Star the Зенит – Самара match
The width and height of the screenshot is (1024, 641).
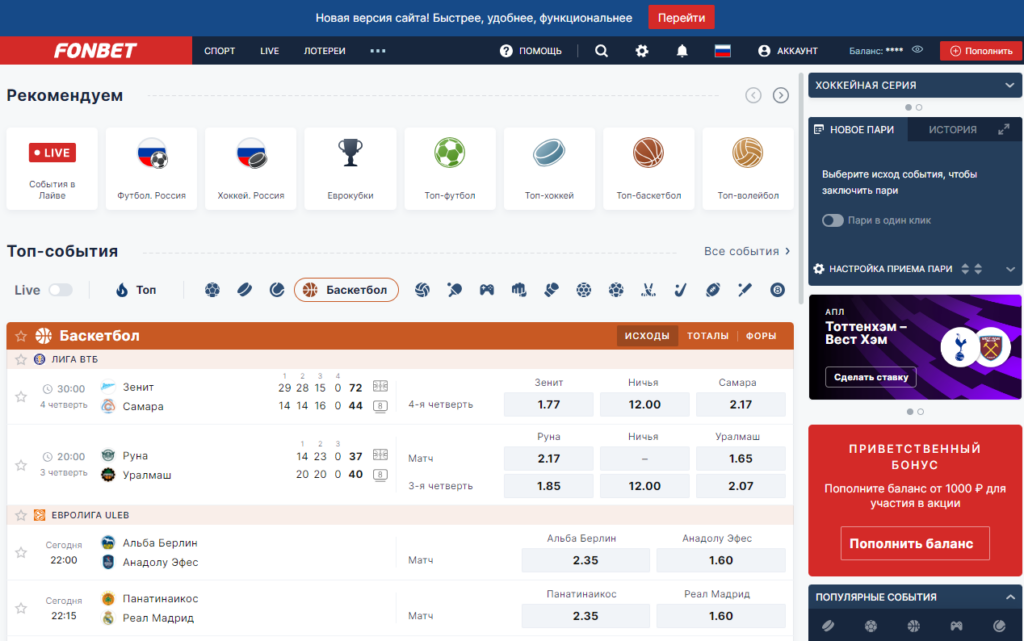coord(21,397)
